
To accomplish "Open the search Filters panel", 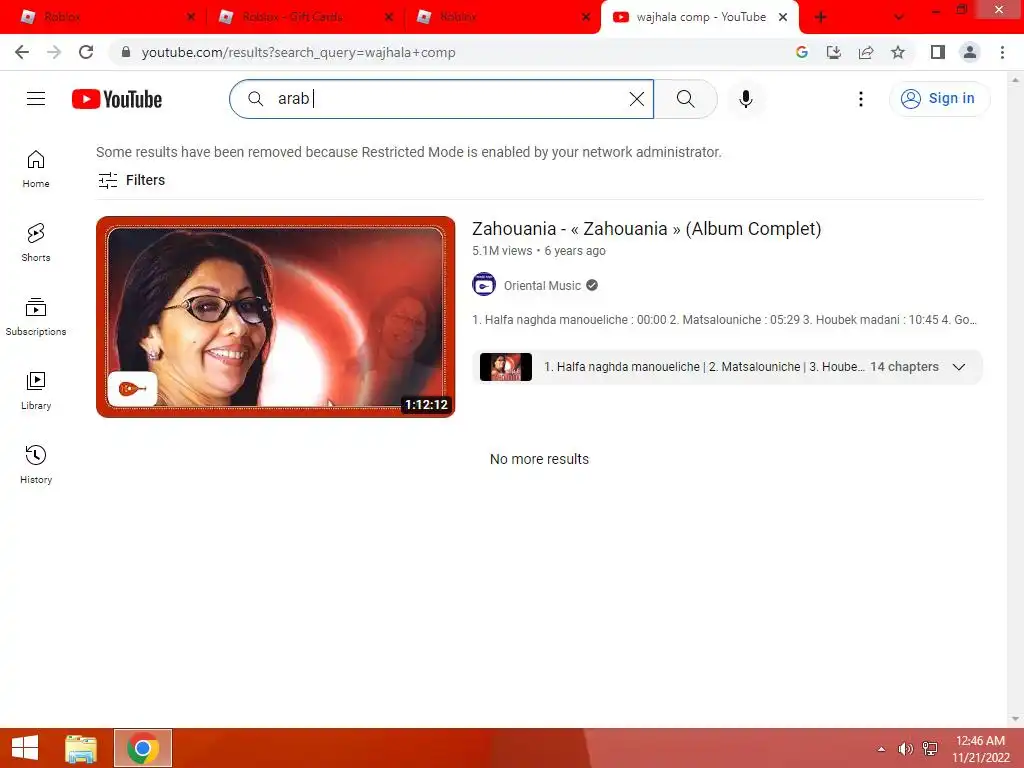I will [x=131, y=180].
